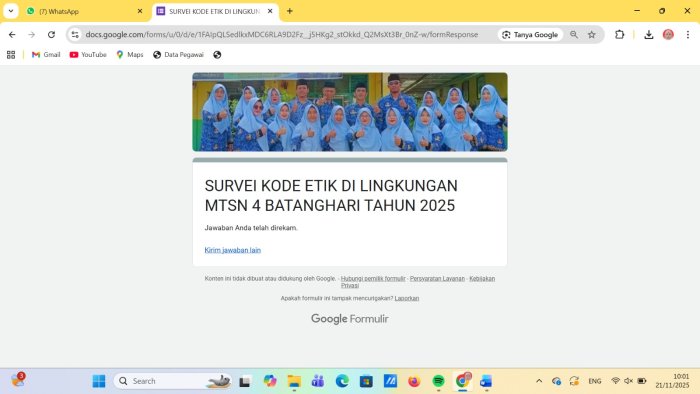Click the survey title heading
The height and width of the screenshot is (394, 700).
331,195
